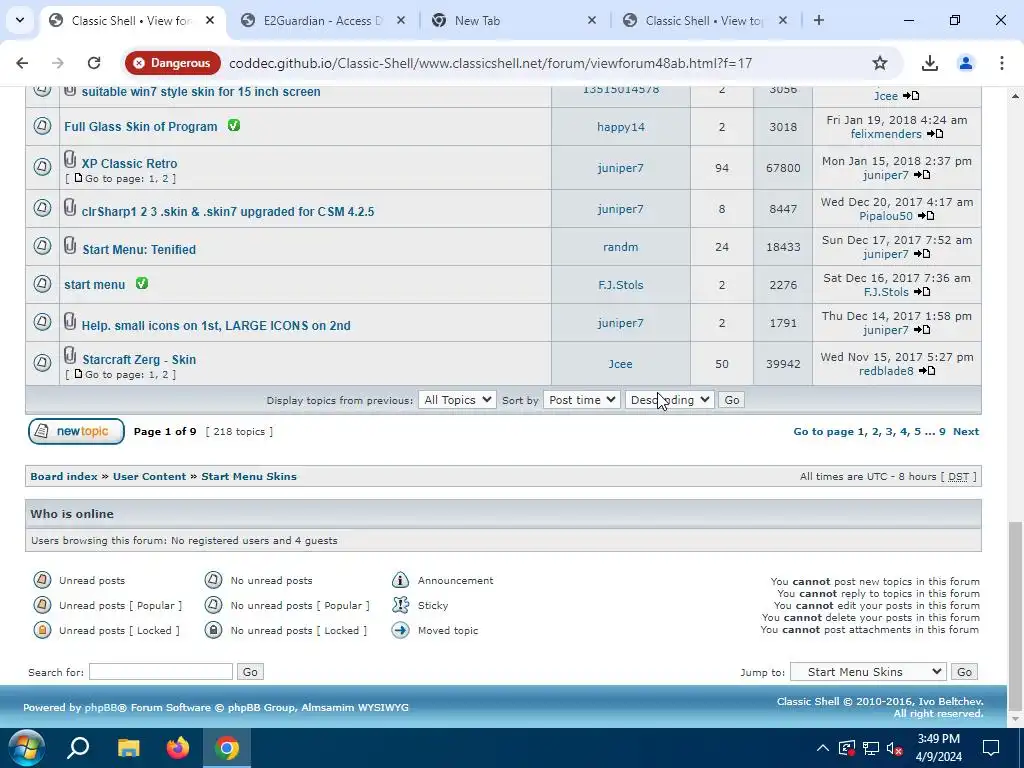Screen dimensions: 1024x768
Task: Click the Announcement legend icon
Action: click(x=400, y=580)
